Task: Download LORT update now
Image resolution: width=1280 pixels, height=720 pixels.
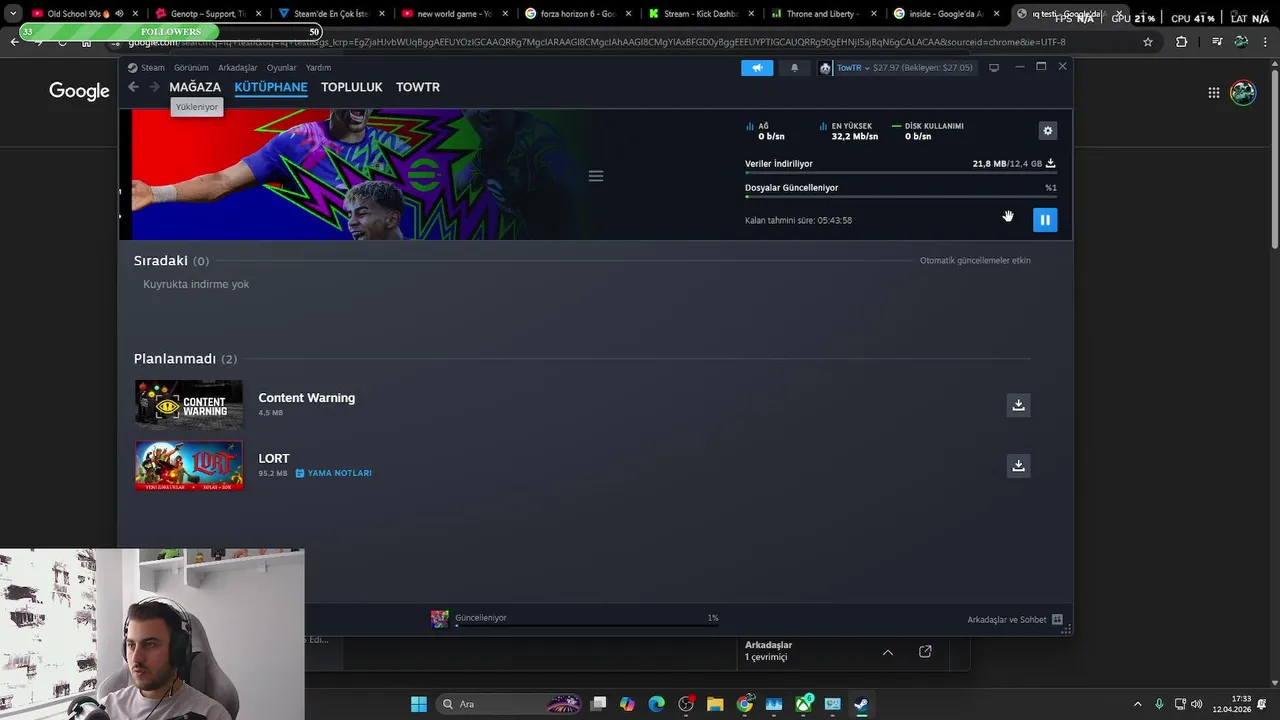Action: 1018,466
